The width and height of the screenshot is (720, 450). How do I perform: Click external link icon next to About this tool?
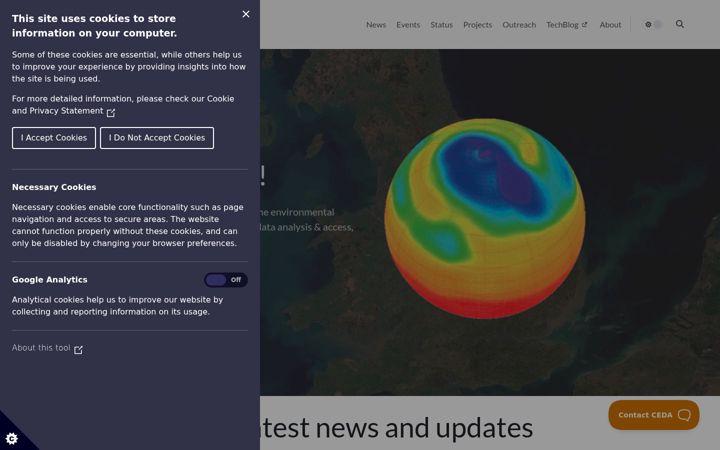[x=79, y=349]
